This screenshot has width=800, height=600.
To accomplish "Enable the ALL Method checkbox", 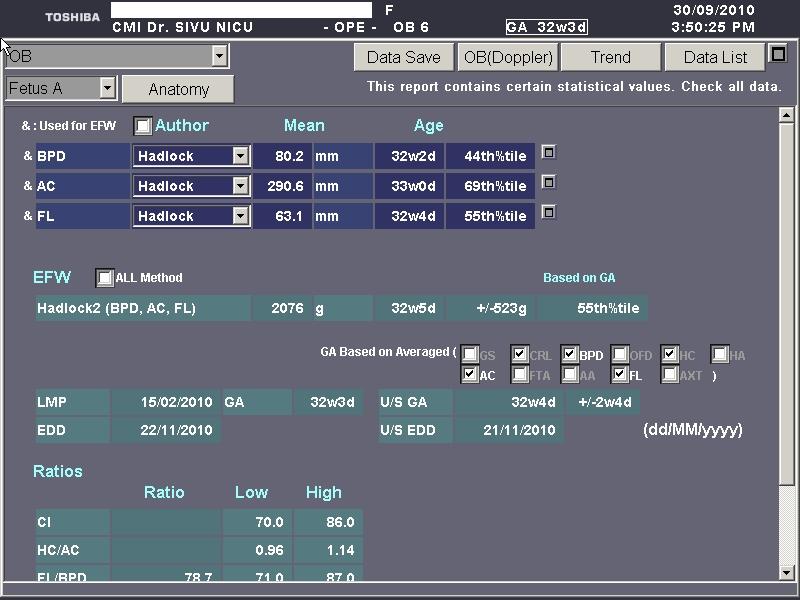I will (104, 278).
